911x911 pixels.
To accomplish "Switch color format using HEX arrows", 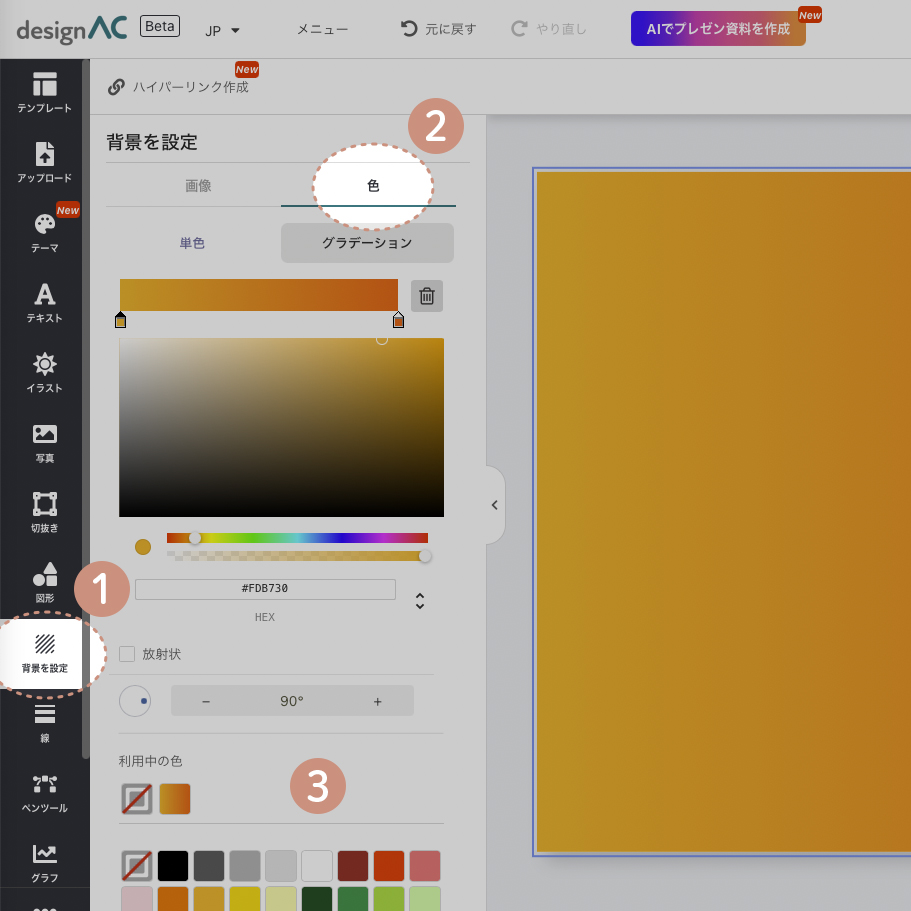I will [x=420, y=601].
